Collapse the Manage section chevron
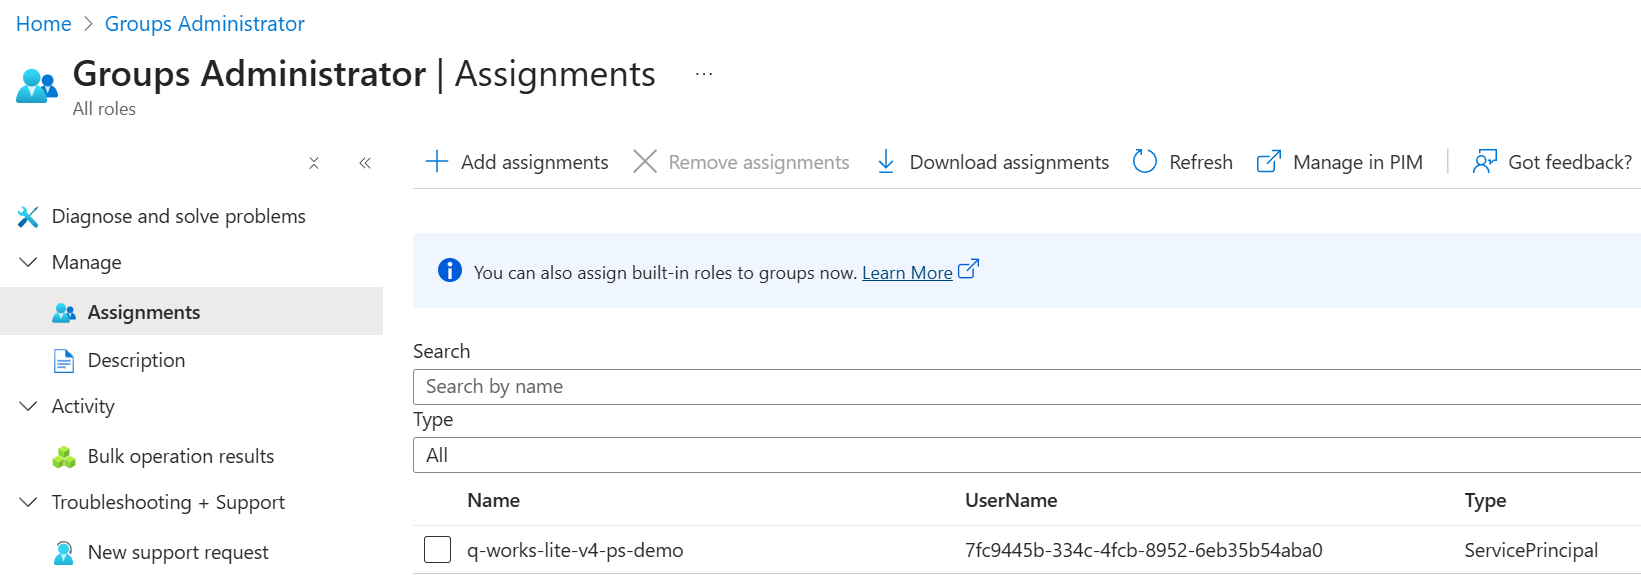Viewport: 1641px width, 575px height. tap(28, 262)
